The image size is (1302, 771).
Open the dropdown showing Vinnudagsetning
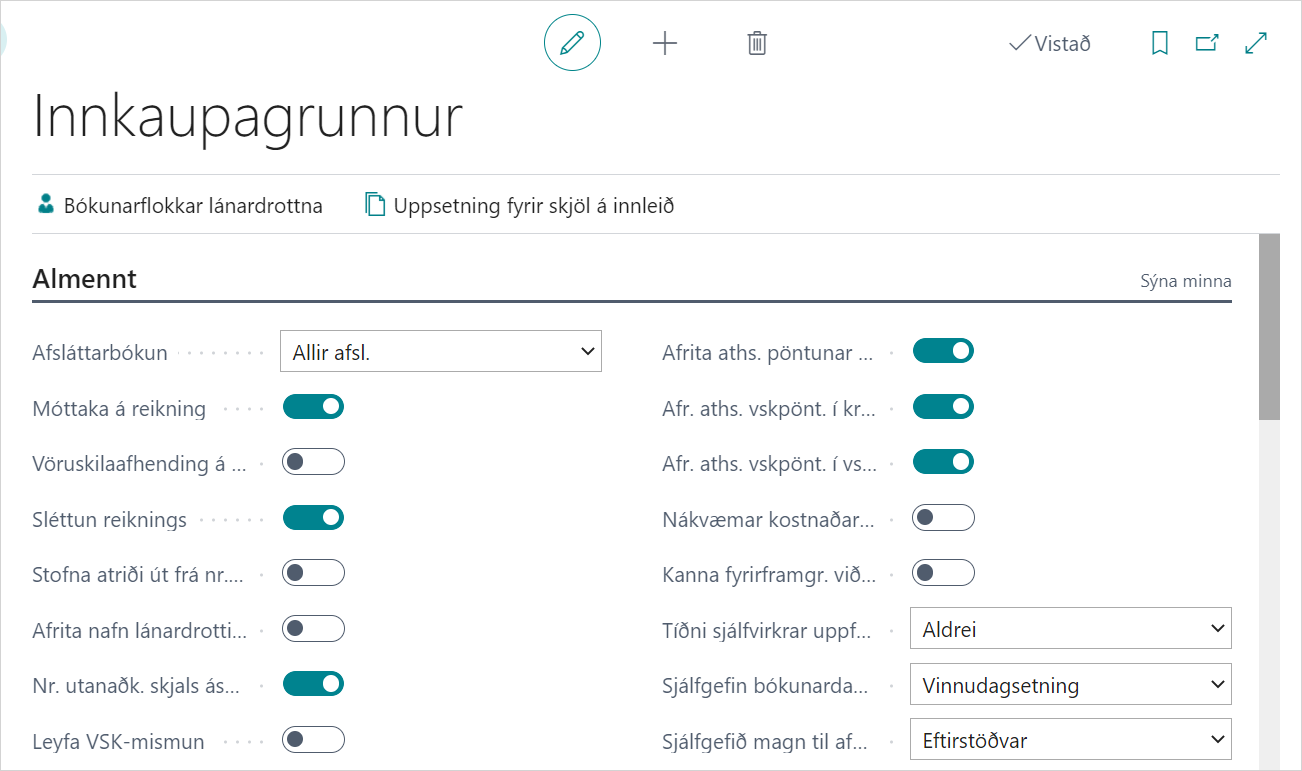tap(1070, 685)
